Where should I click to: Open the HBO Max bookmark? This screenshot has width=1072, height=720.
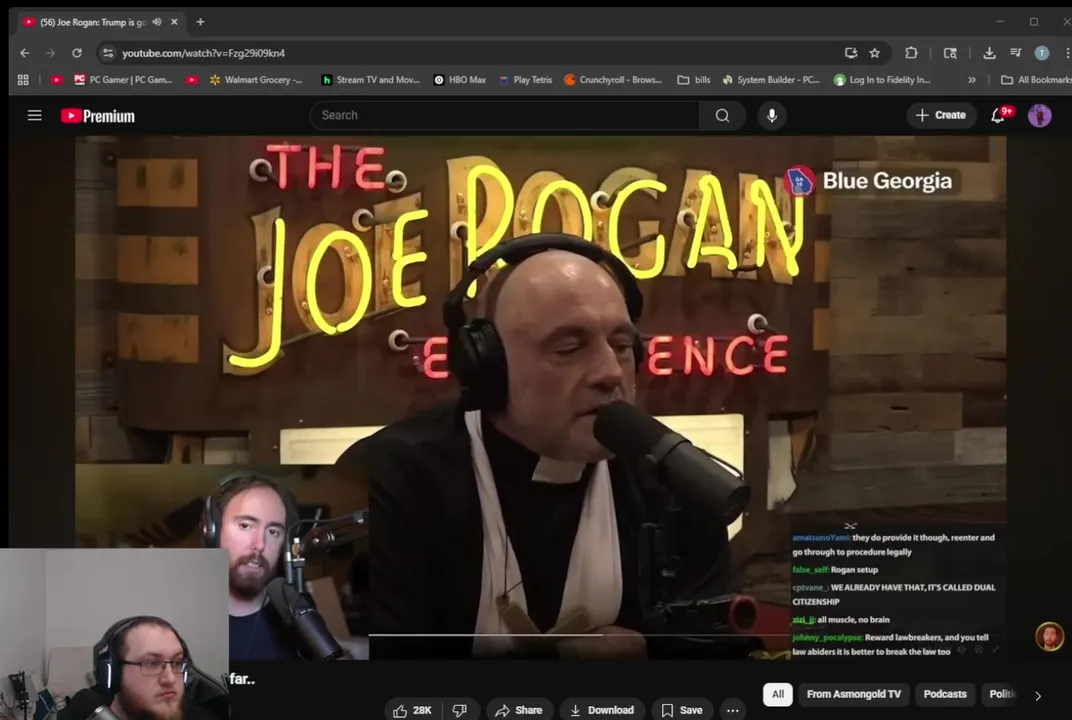460,80
